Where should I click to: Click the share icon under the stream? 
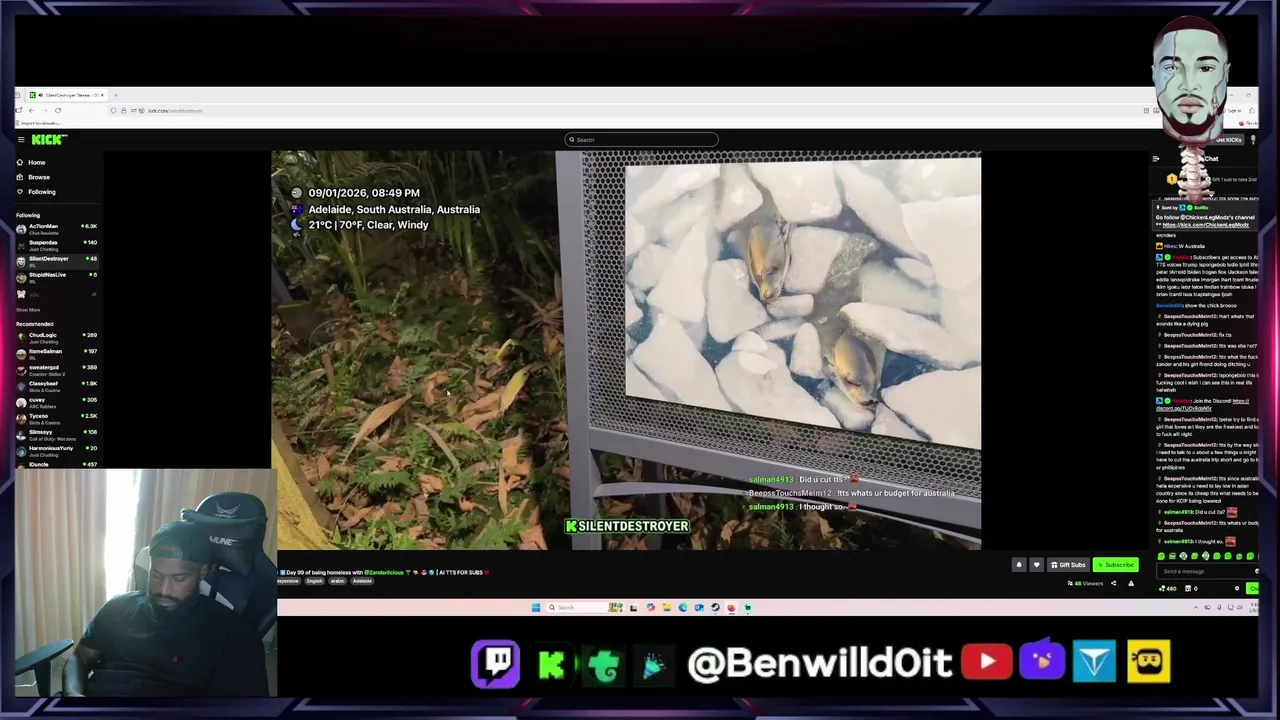pos(1113,583)
